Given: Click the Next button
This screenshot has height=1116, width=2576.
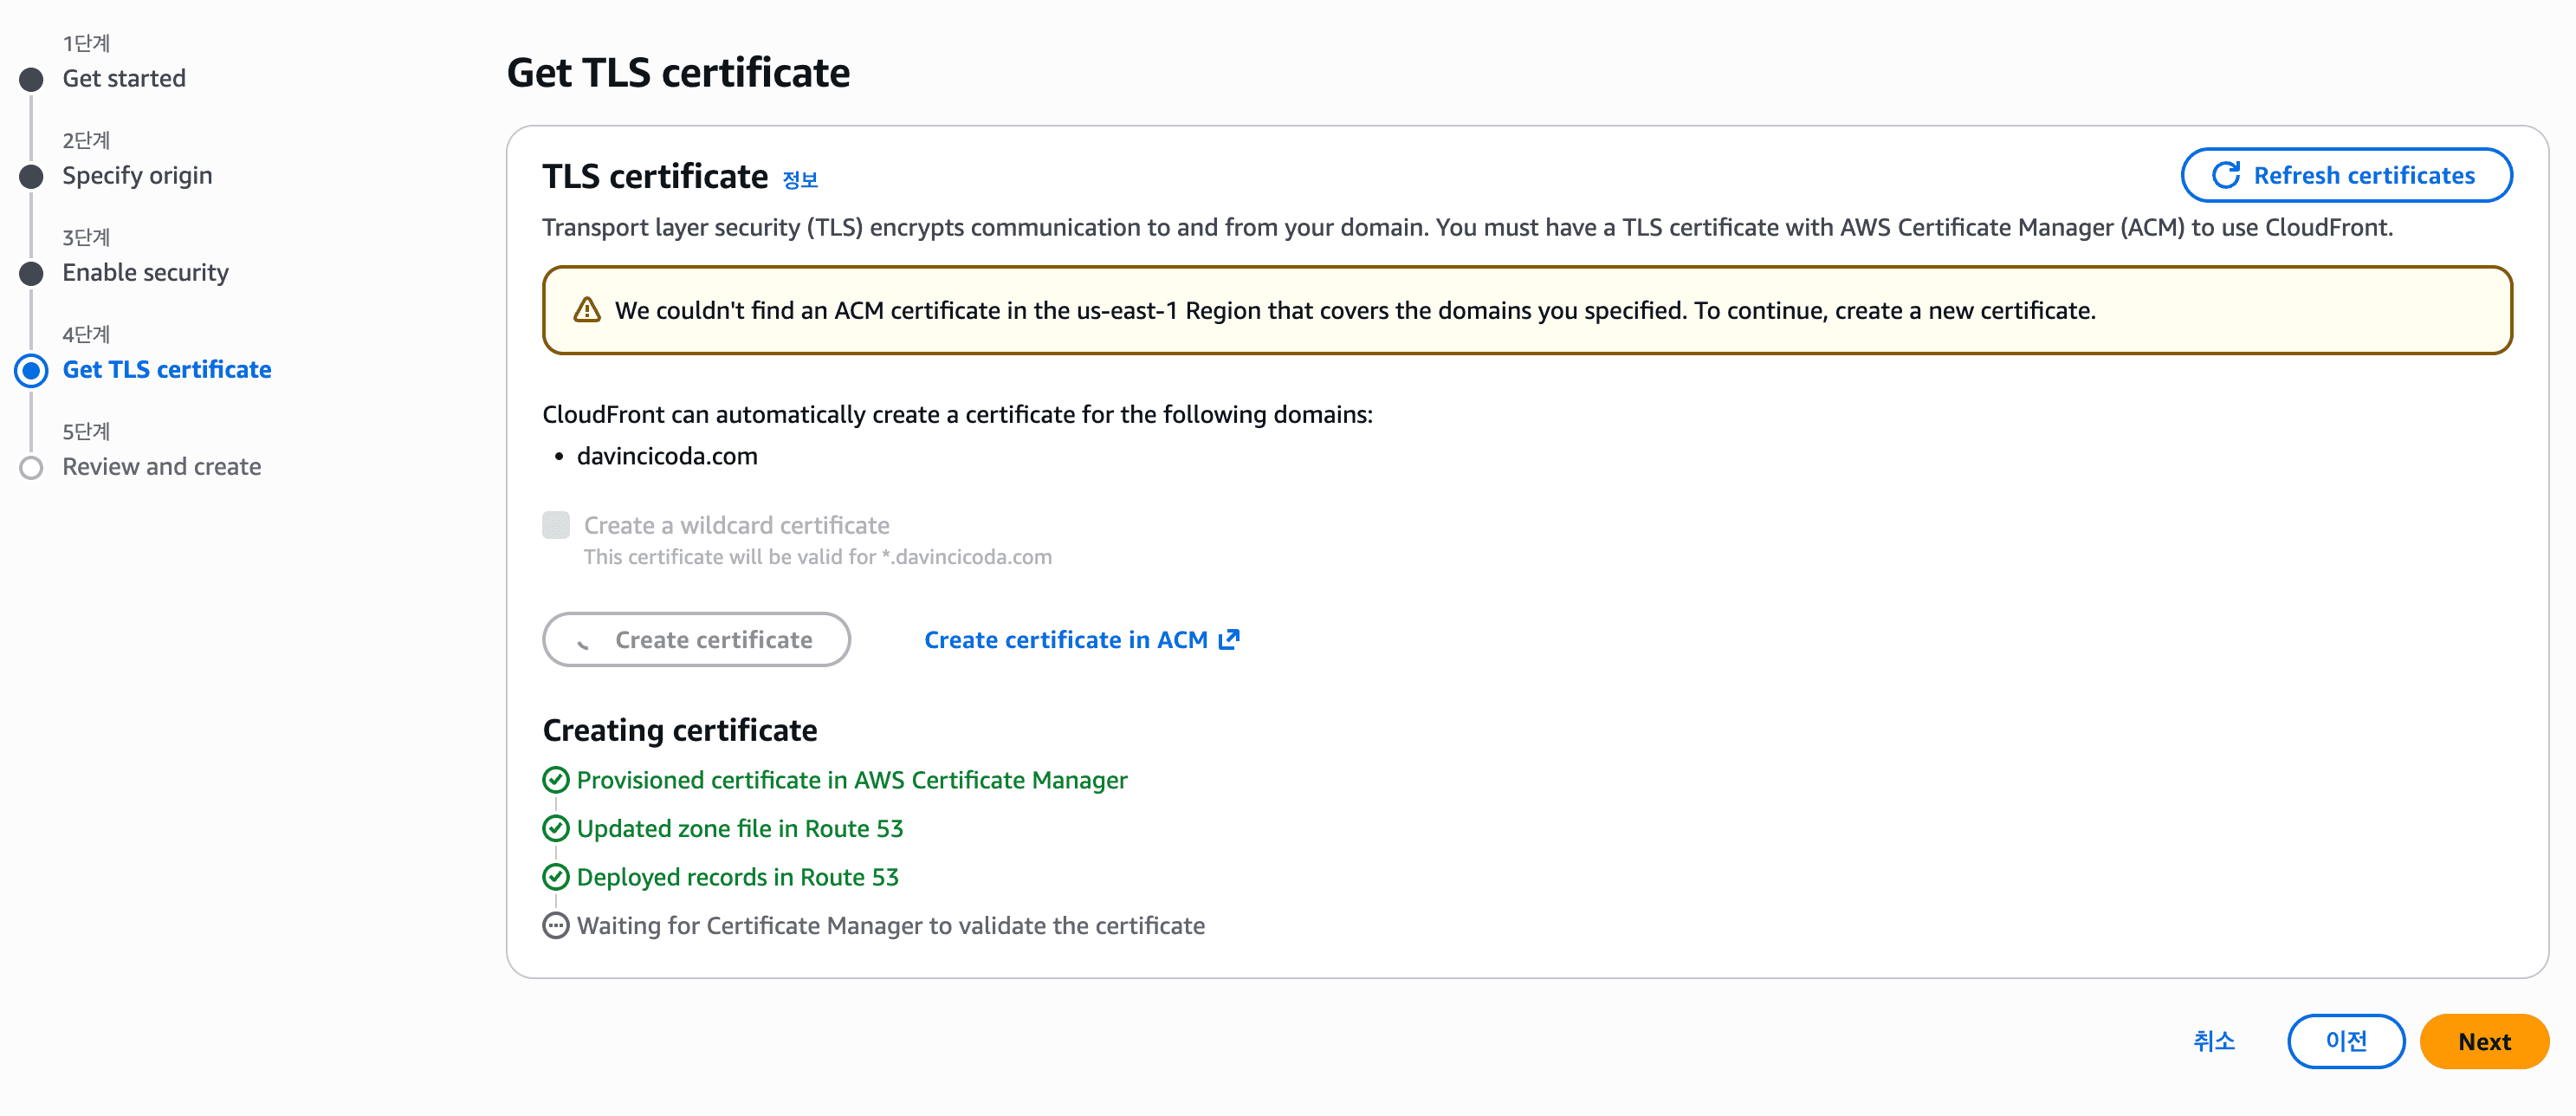Looking at the screenshot, I should pyautogui.click(x=2484, y=1041).
